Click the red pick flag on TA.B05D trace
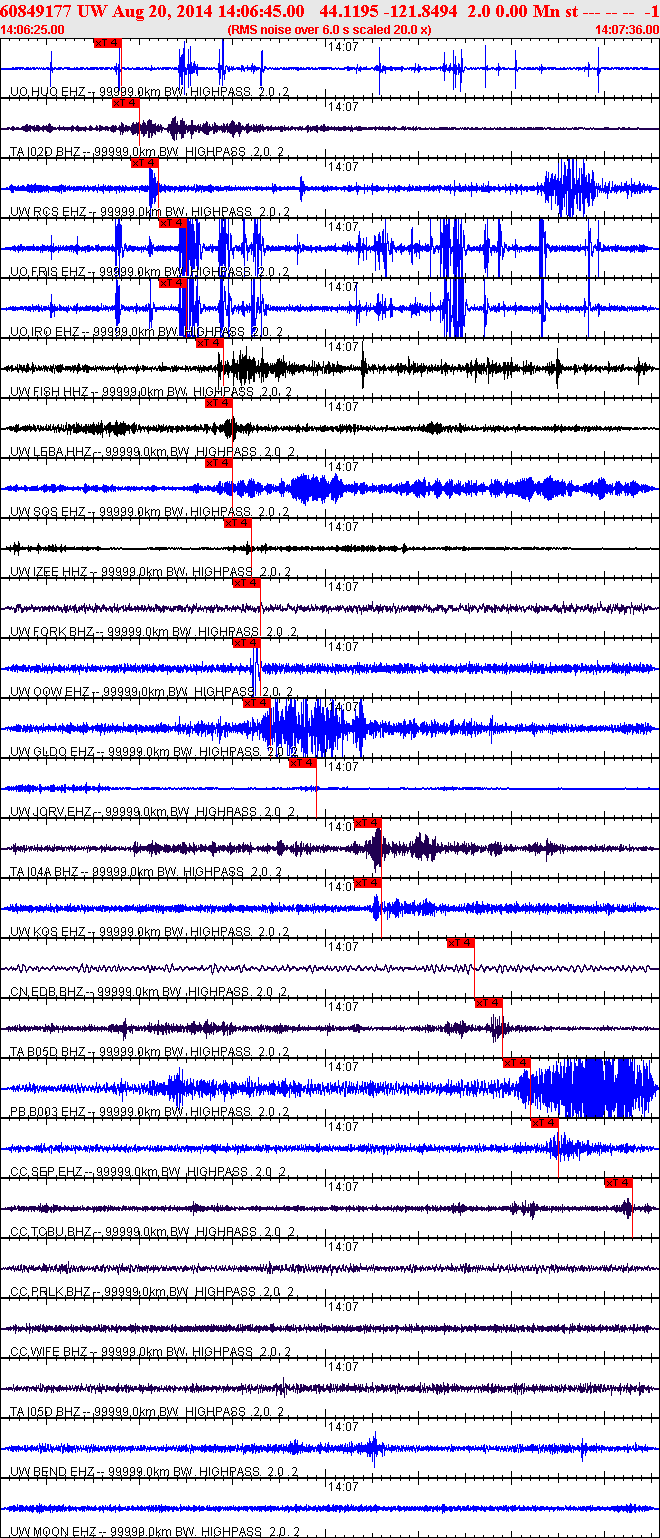The height and width of the screenshot is (1538, 660). click(x=489, y=1003)
